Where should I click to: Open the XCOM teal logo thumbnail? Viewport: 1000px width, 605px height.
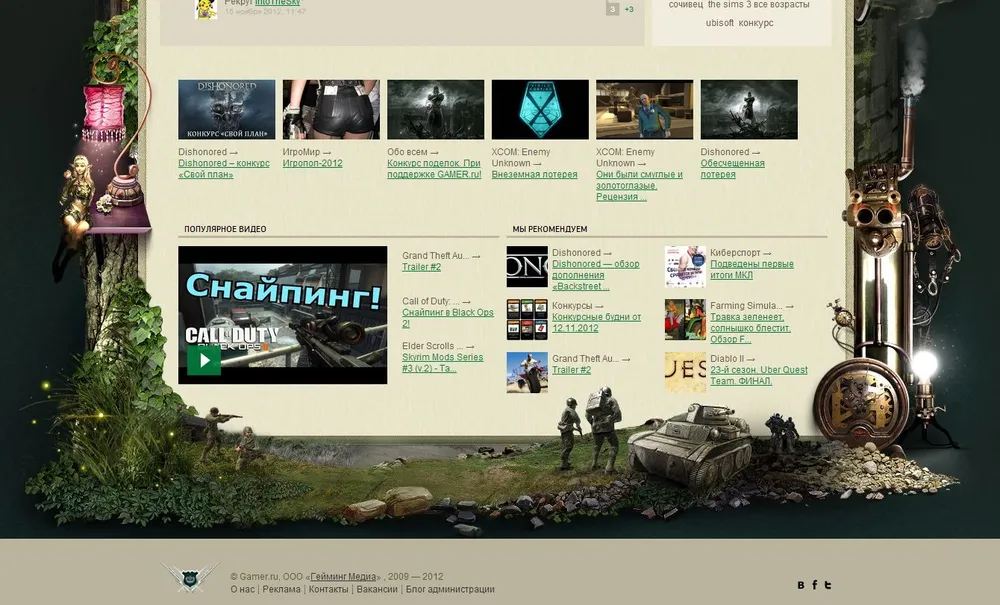[540, 109]
